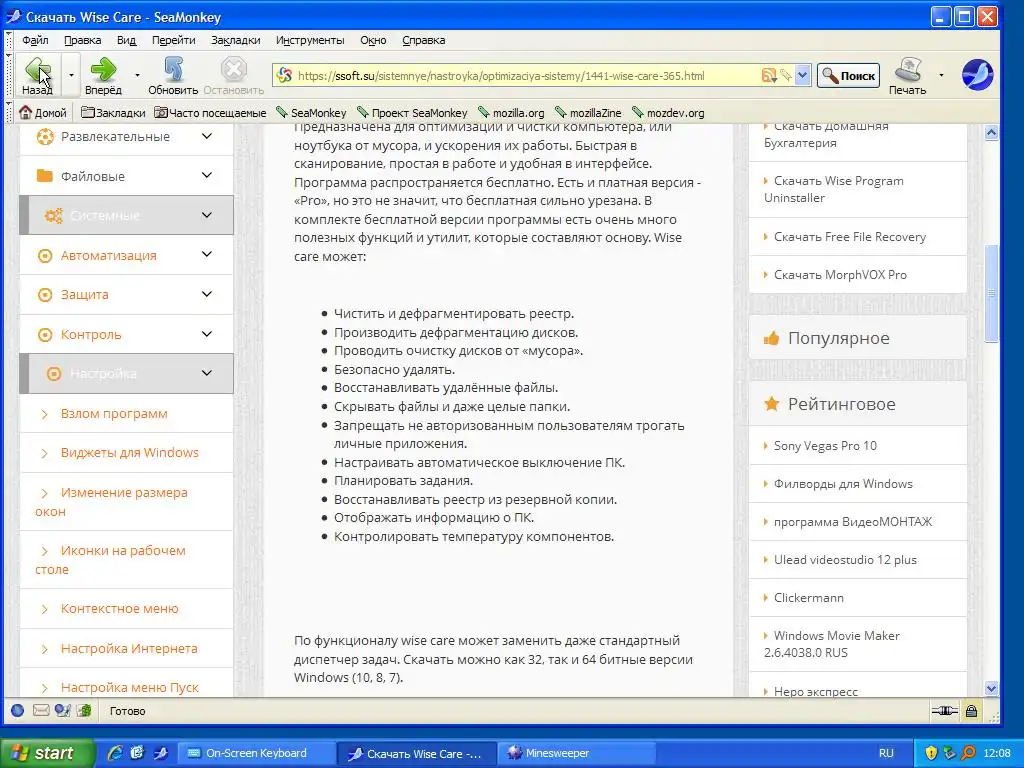Switch to Minesweeper taskbar window
1024x768 pixels.
click(577, 753)
